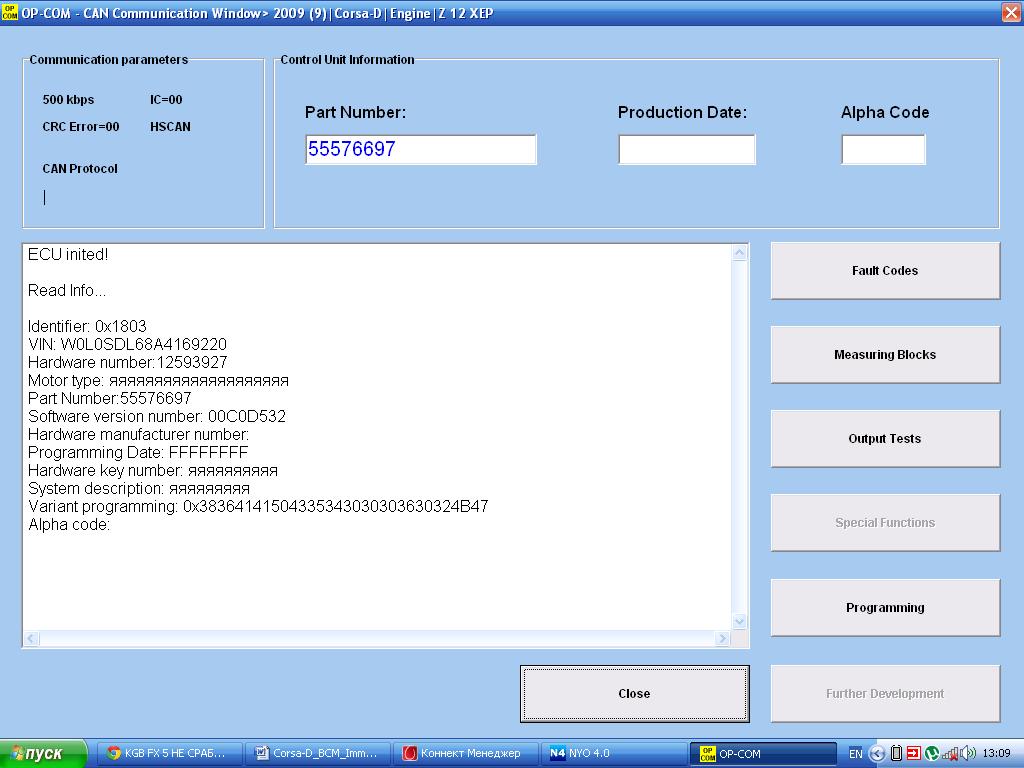1024x768 pixels.
Task: Click the "Hardware number:12593927" line
Action: [127, 362]
